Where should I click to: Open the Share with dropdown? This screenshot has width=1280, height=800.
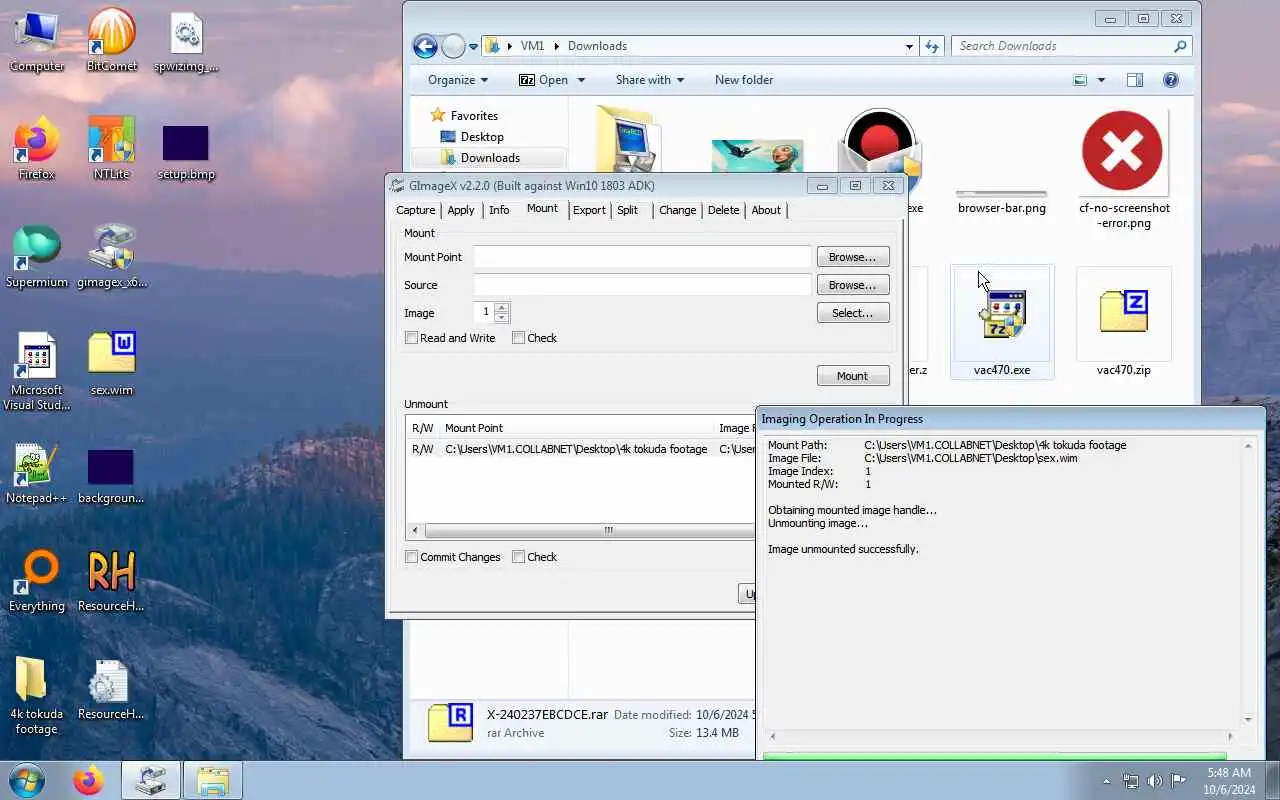coord(650,80)
